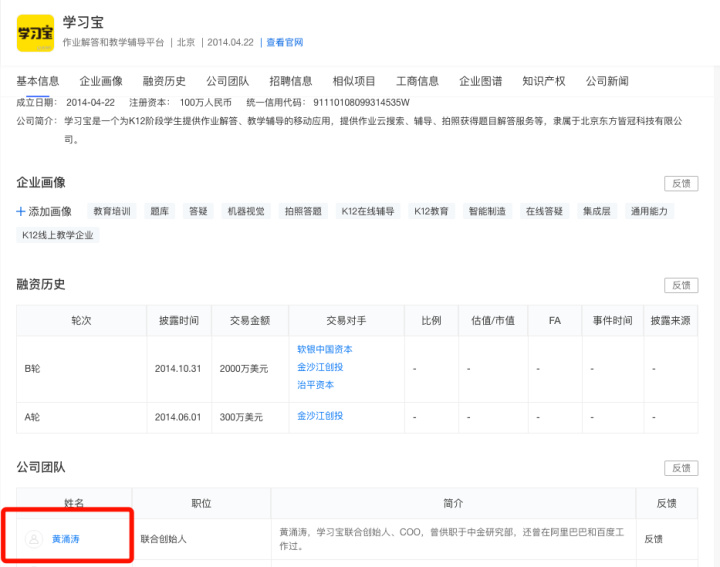
Task: Click the 比例 column header
Action: 431,320
